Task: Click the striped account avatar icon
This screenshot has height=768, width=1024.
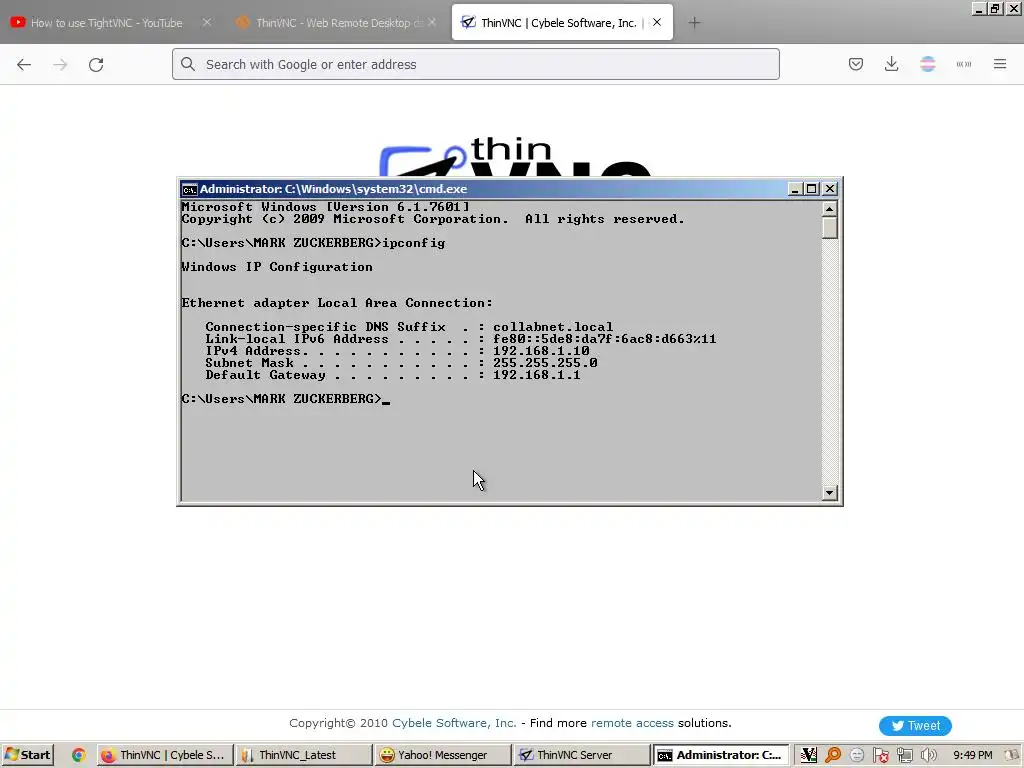Action: 927,64
